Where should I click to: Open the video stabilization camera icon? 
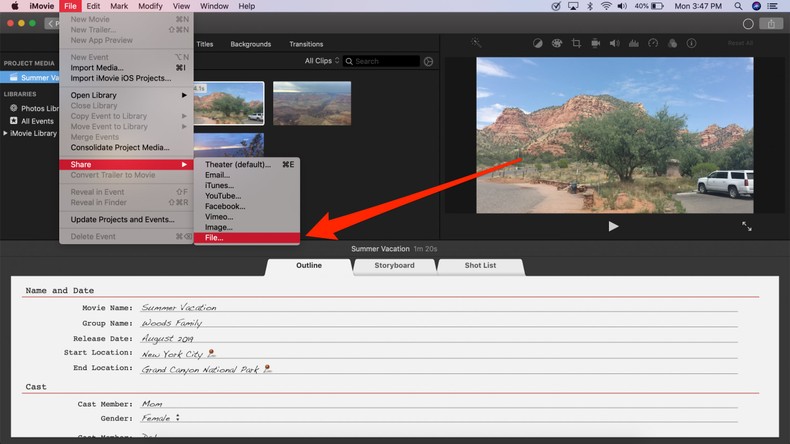pos(595,43)
